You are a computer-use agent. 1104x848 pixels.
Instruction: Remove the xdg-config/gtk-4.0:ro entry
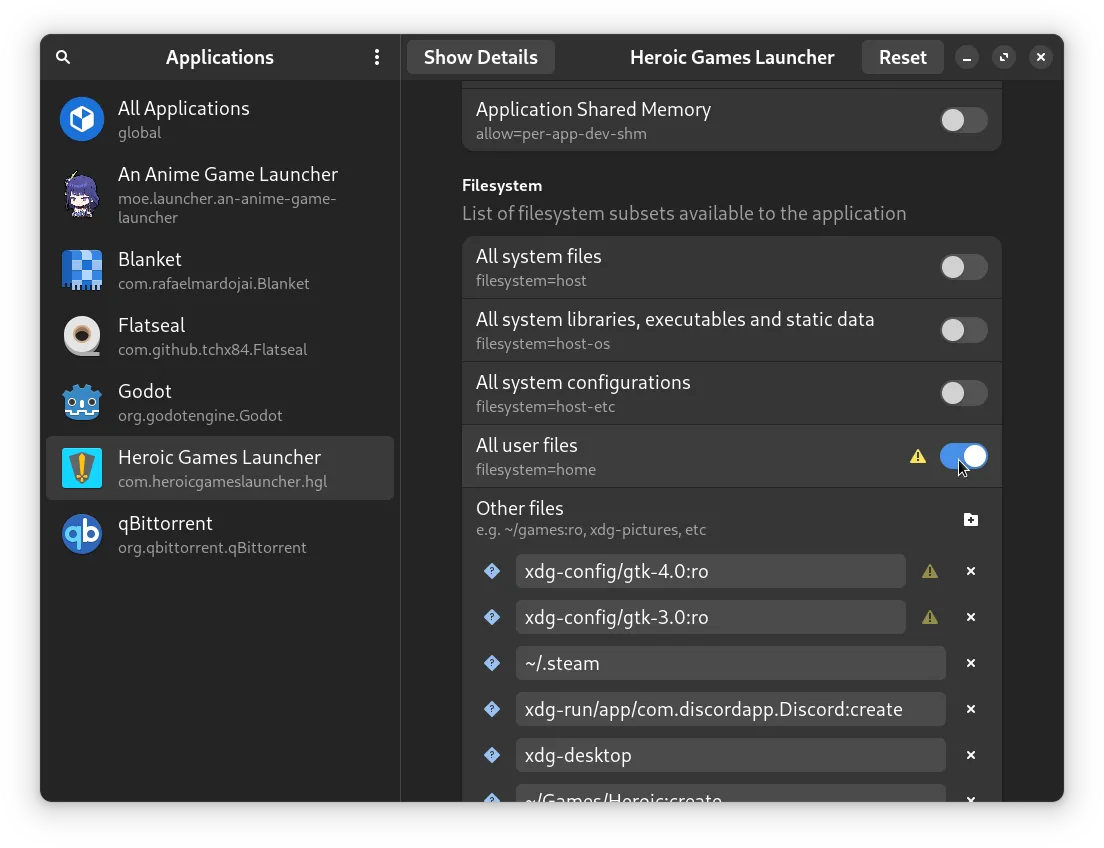(x=971, y=571)
